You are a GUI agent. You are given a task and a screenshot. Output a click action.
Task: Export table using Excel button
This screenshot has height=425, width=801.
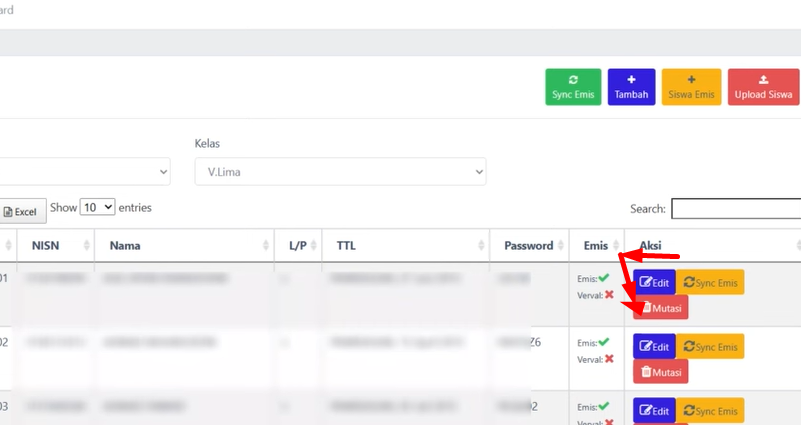(20, 212)
